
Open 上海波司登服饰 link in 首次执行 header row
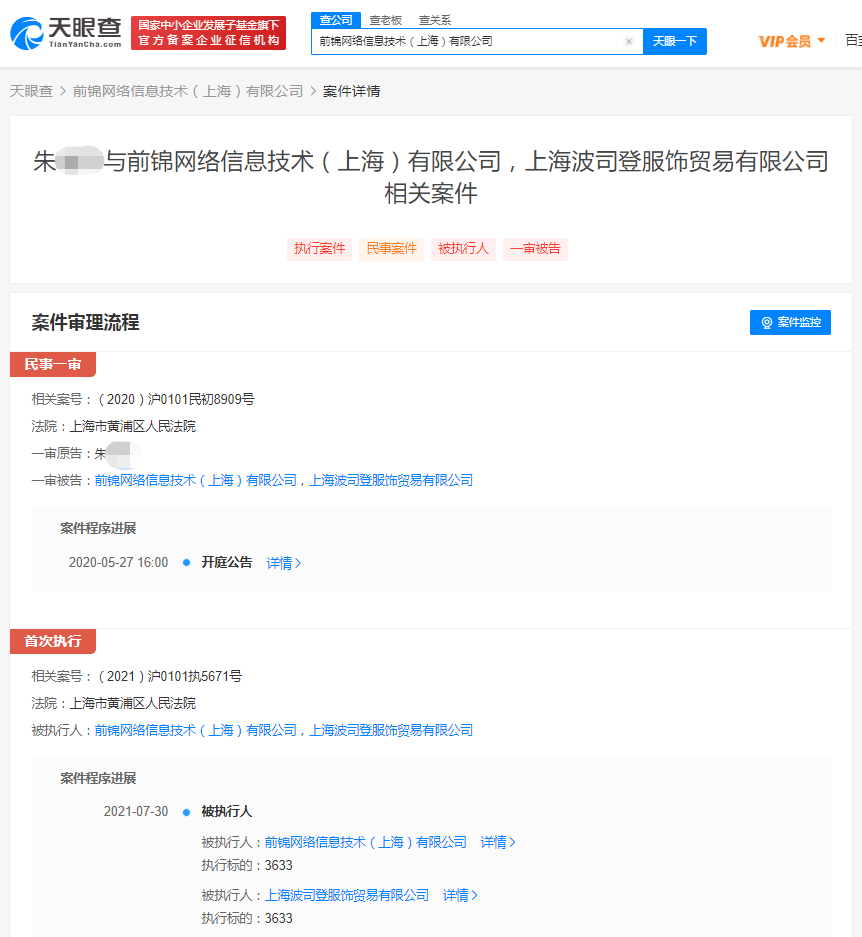[x=391, y=730]
